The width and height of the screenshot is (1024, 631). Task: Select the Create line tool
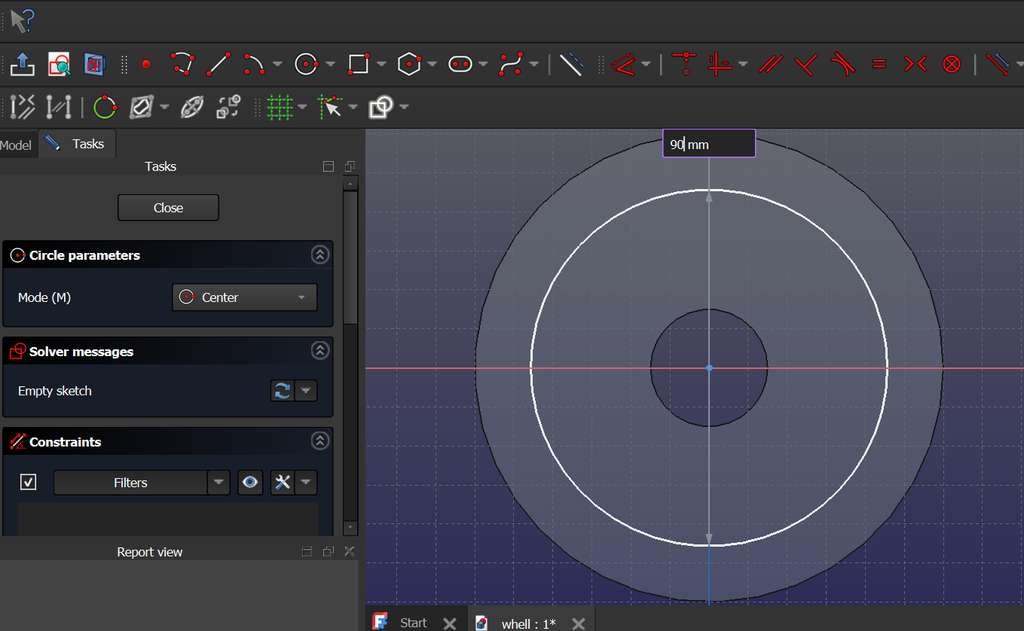pos(218,64)
